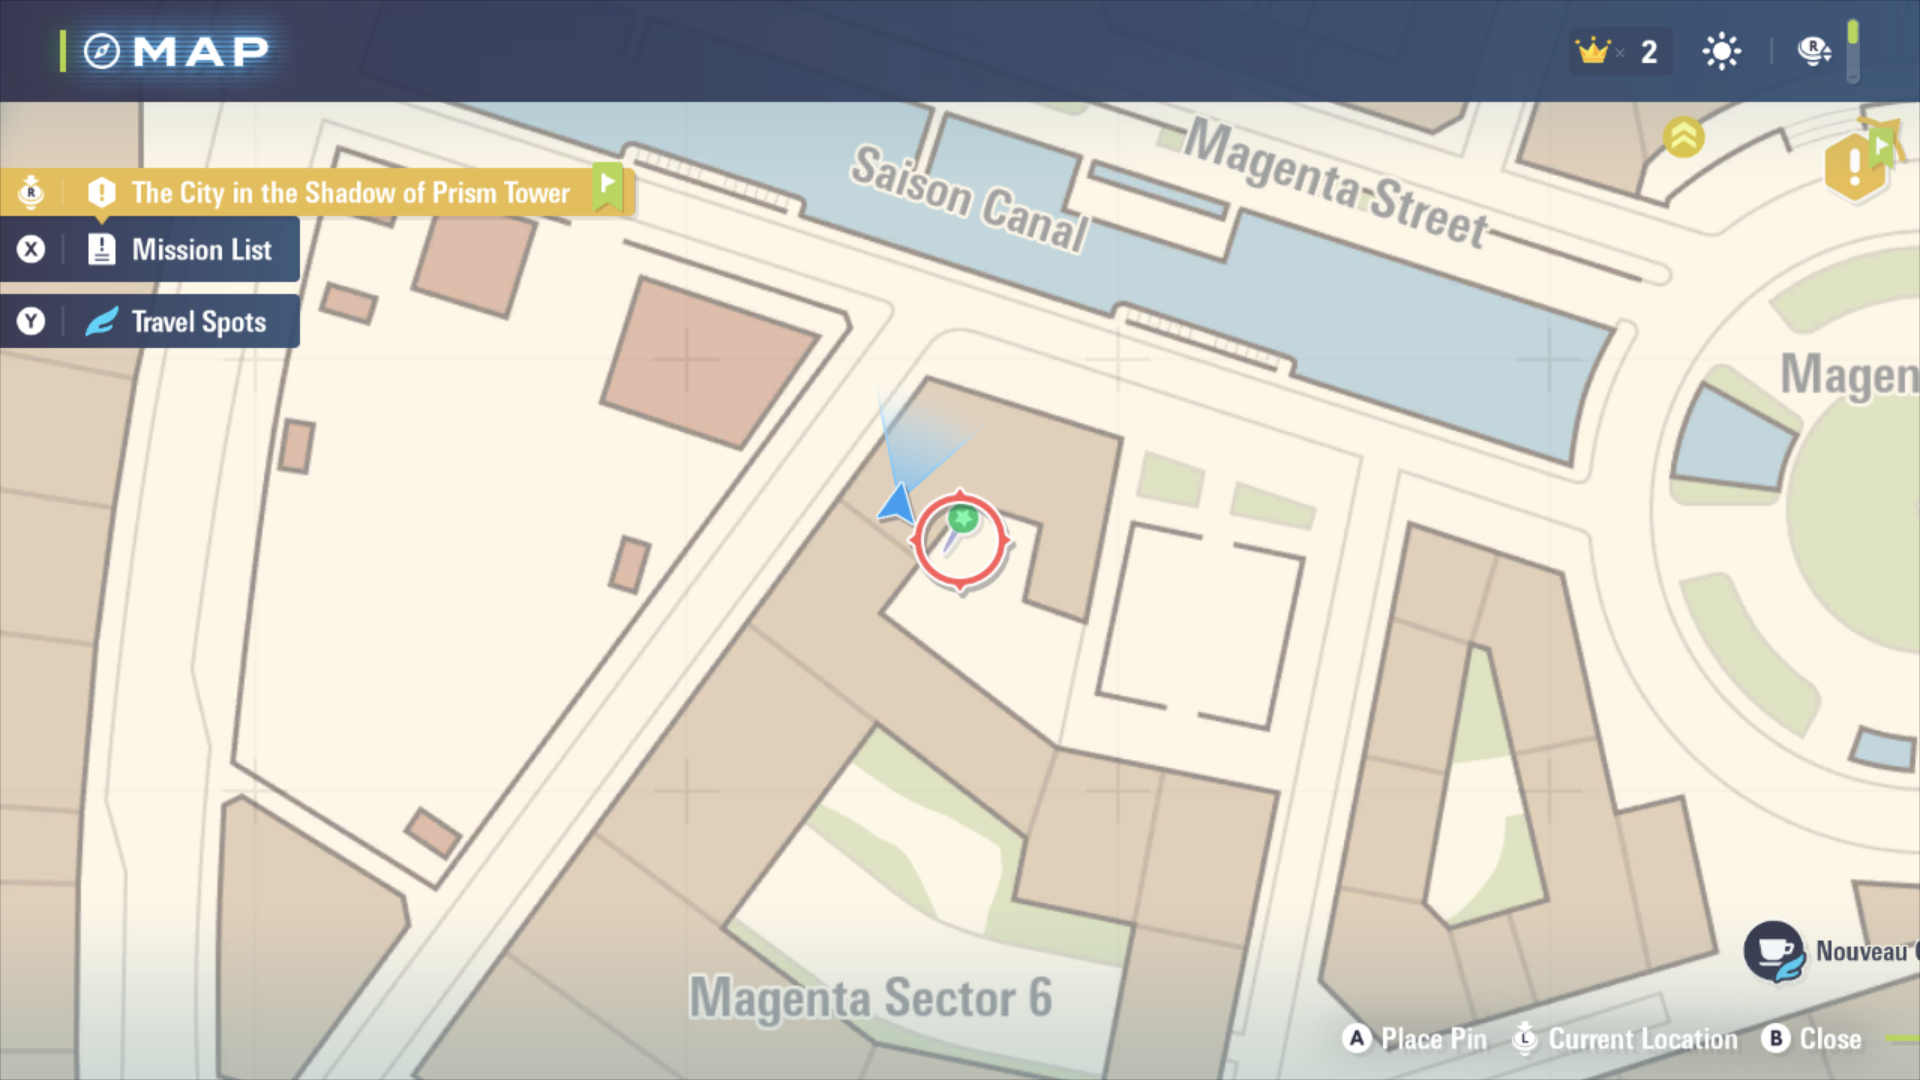Select the gold crown counter icon
The width and height of the screenshot is (1920, 1080).
tap(1592, 50)
